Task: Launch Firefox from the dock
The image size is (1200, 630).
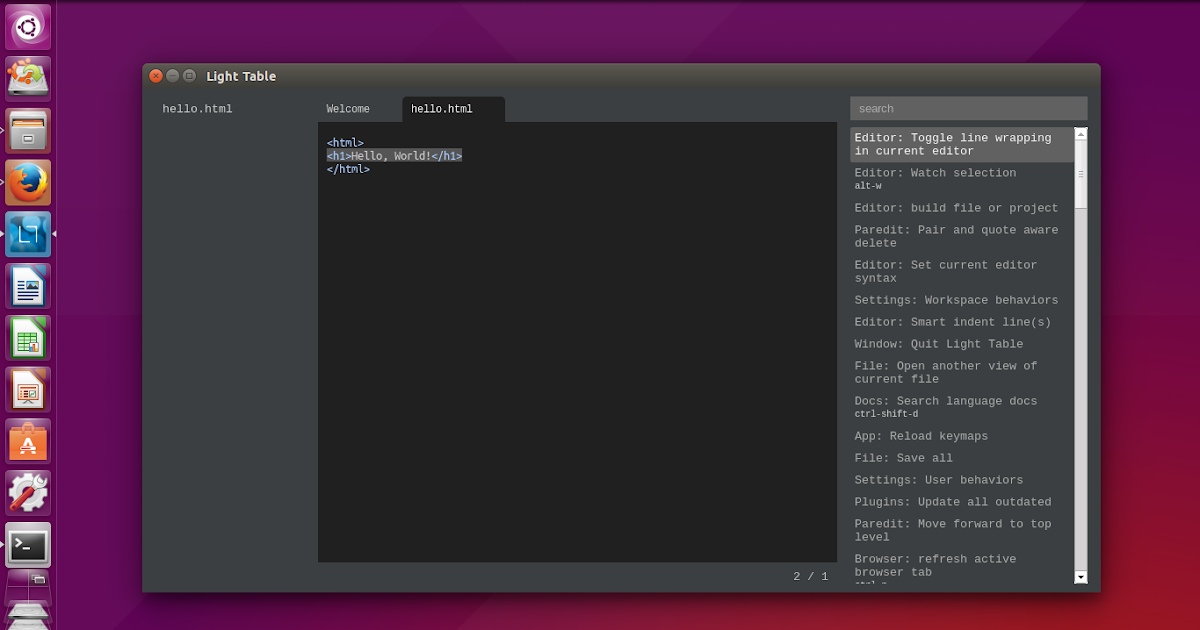Action: (27, 182)
